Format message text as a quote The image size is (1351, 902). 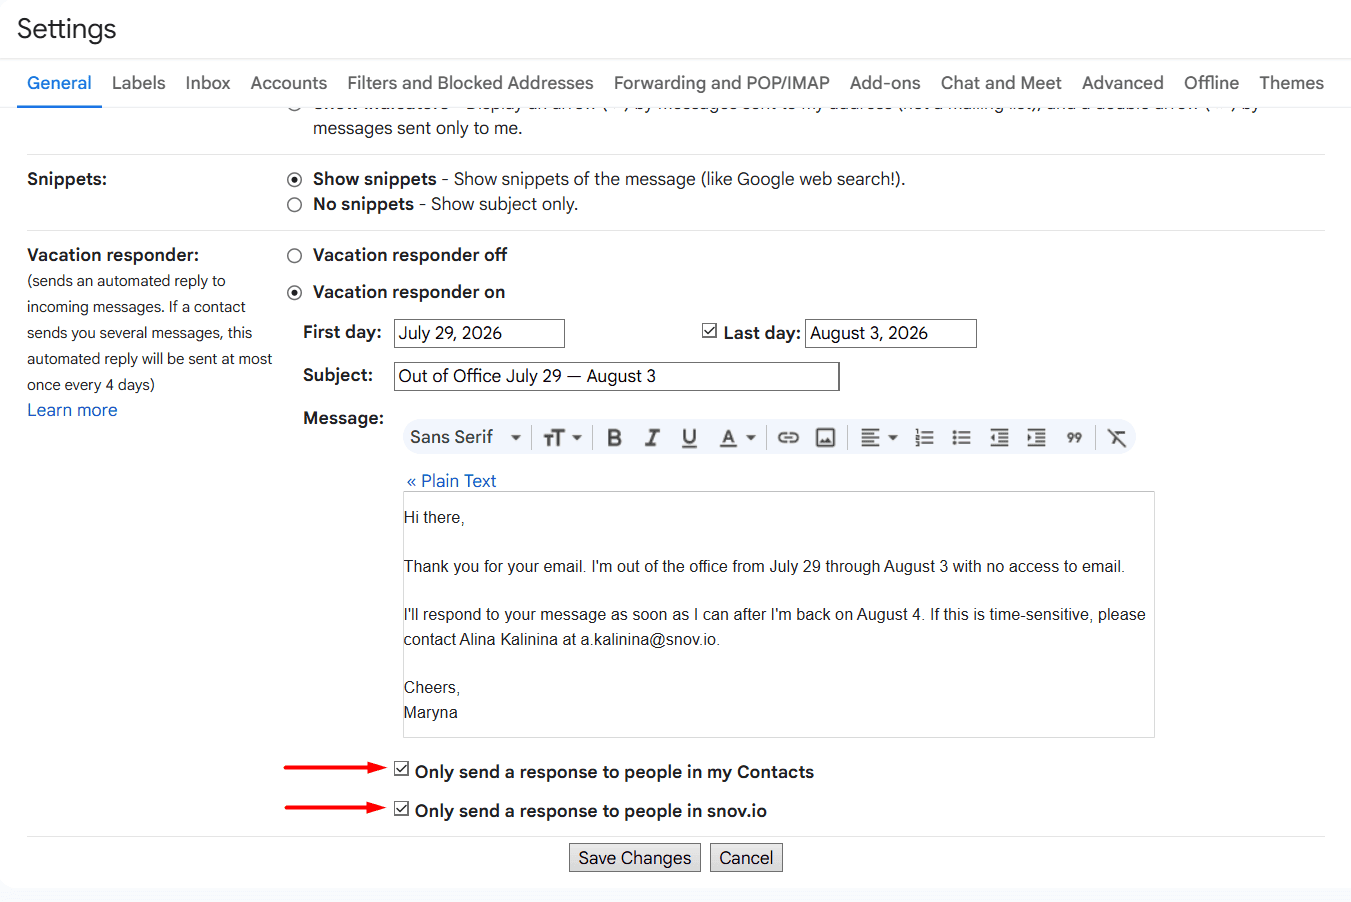point(1074,438)
